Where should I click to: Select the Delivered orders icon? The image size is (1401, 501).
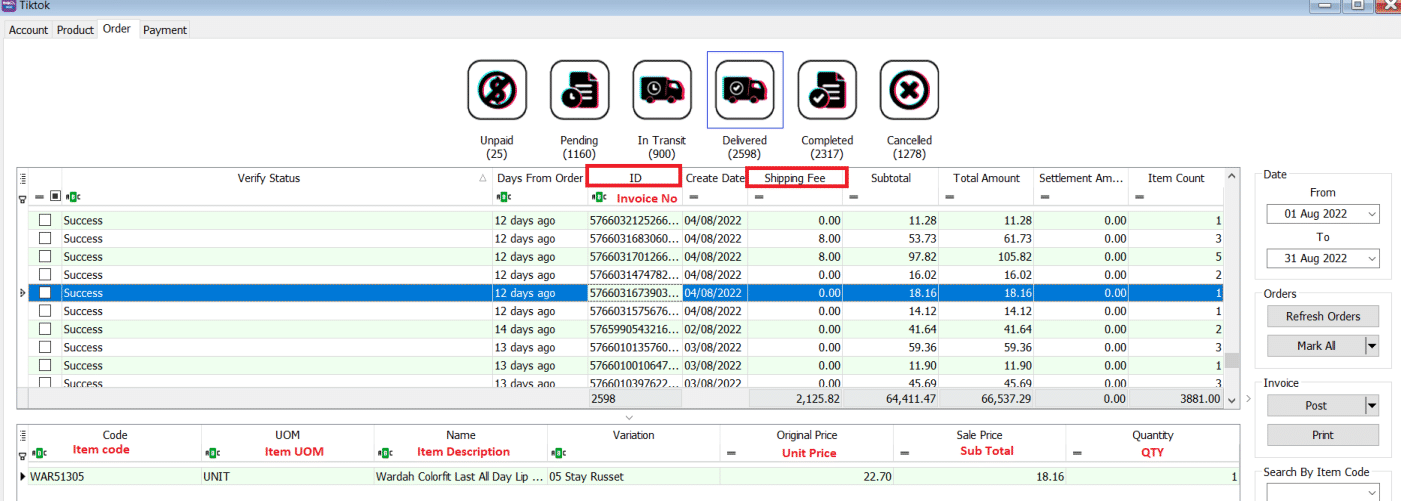745,90
